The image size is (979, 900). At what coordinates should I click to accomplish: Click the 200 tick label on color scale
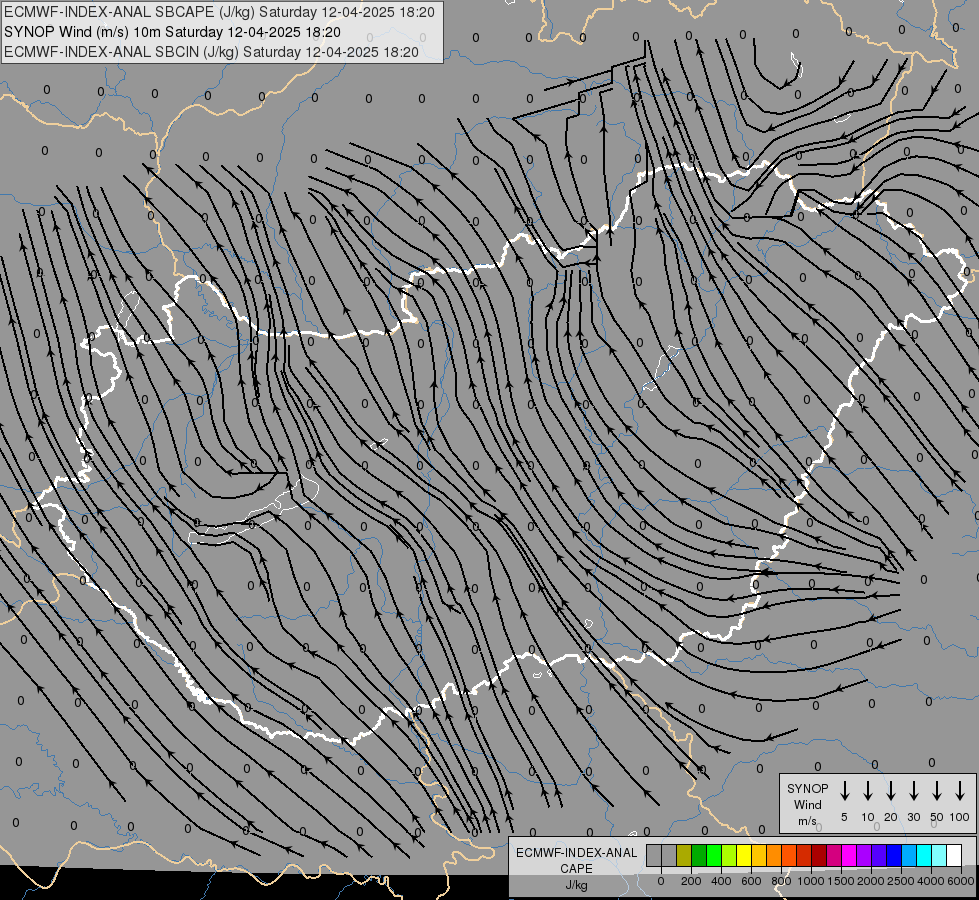click(x=691, y=881)
